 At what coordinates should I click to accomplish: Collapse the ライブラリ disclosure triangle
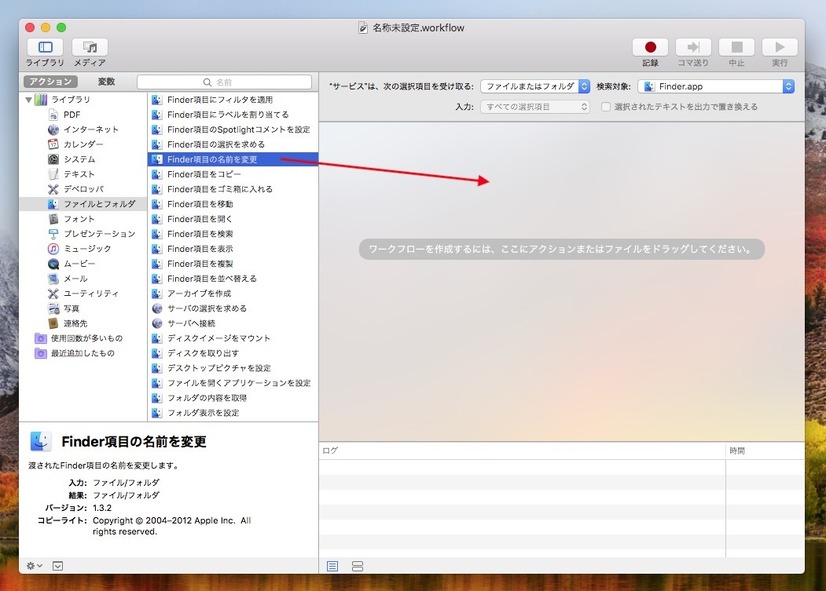click(28, 99)
